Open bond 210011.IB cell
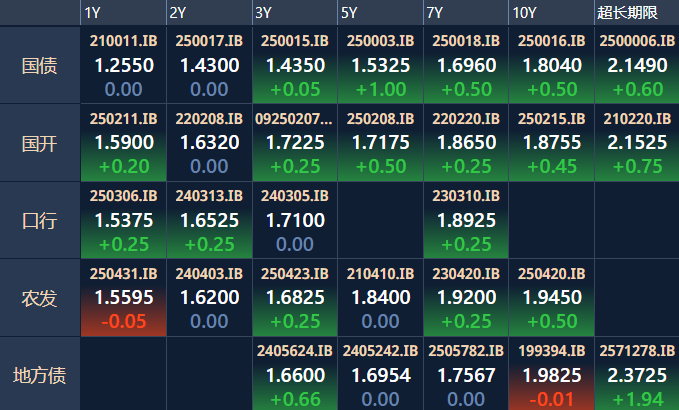This screenshot has height=410, width=679. pyautogui.click(x=124, y=65)
